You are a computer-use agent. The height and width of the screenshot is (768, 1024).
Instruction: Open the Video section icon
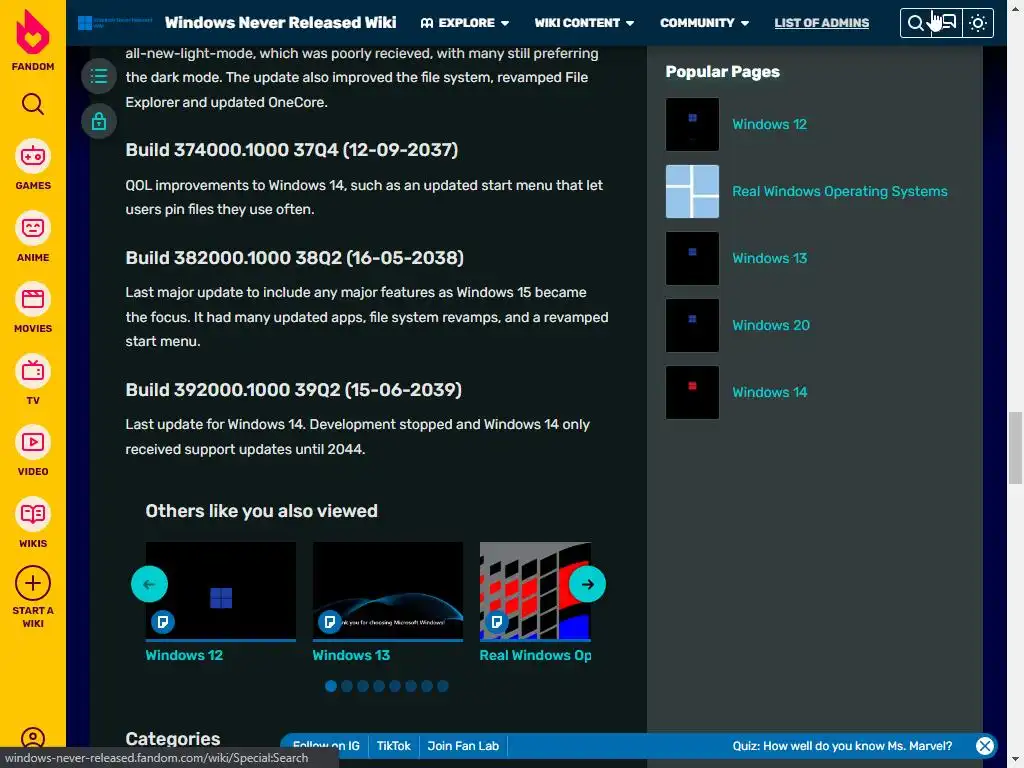point(33,442)
